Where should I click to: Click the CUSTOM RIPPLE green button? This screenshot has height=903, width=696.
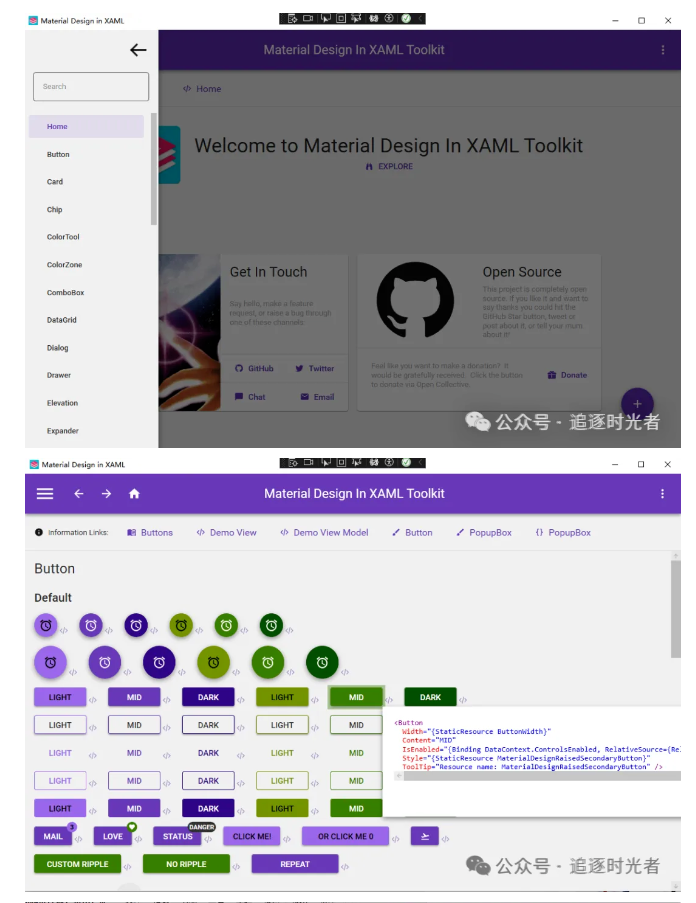tap(77, 864)
